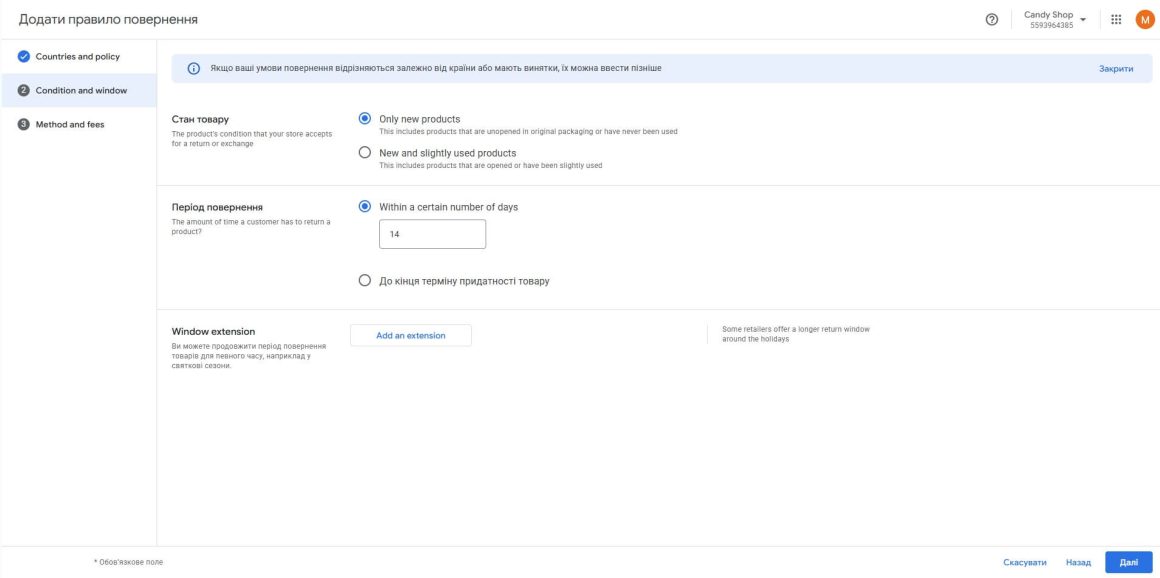This screenshot has height=578, width=1160.
Task: Click the page title Додати правило повернення
Action: click(108, 19)
